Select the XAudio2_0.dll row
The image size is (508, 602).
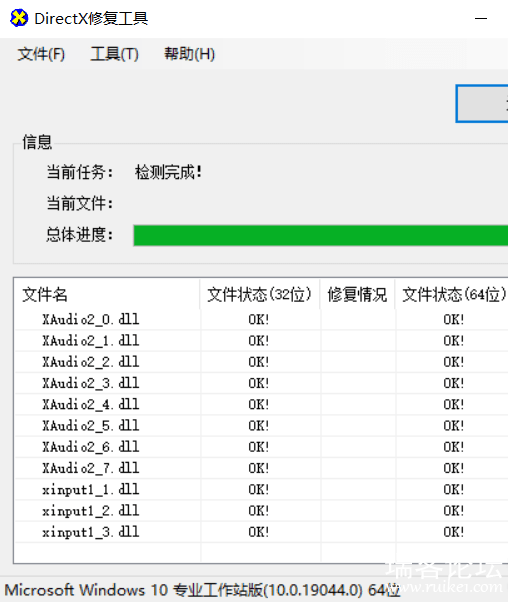tap(261, 319)
